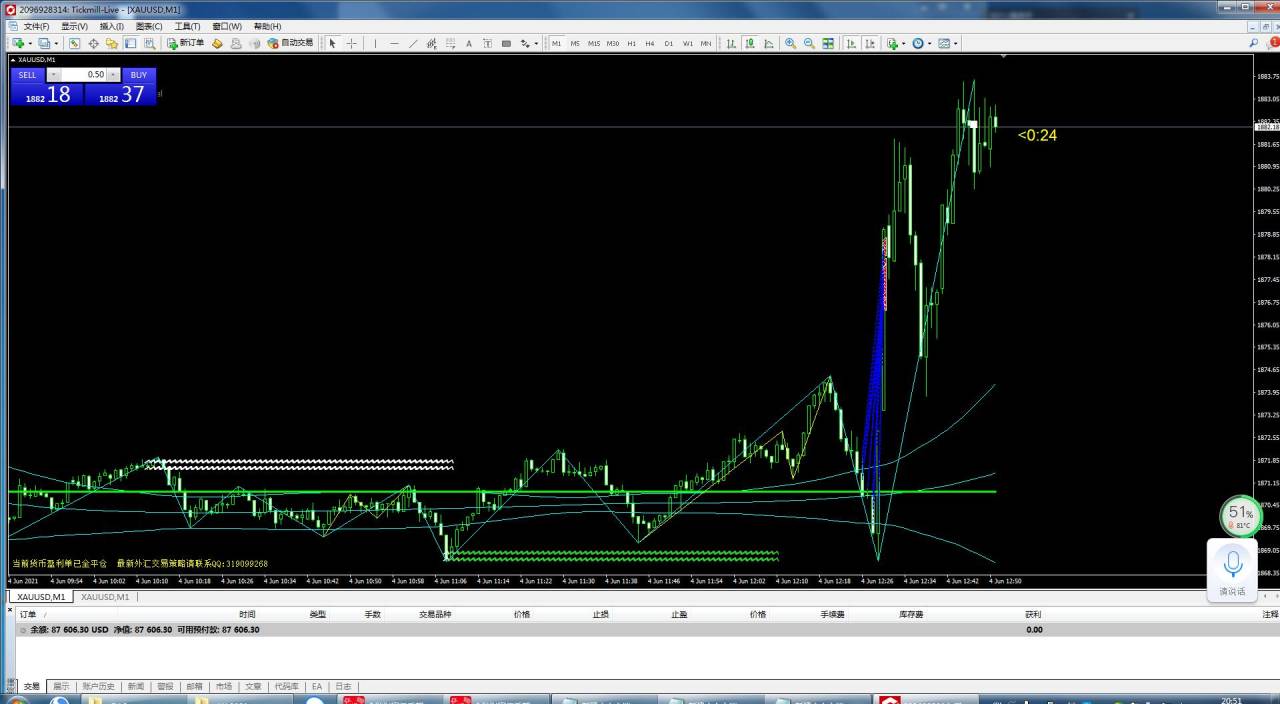
Task: Select Candlesticks chart display icon
Action: tap(750, 43)
